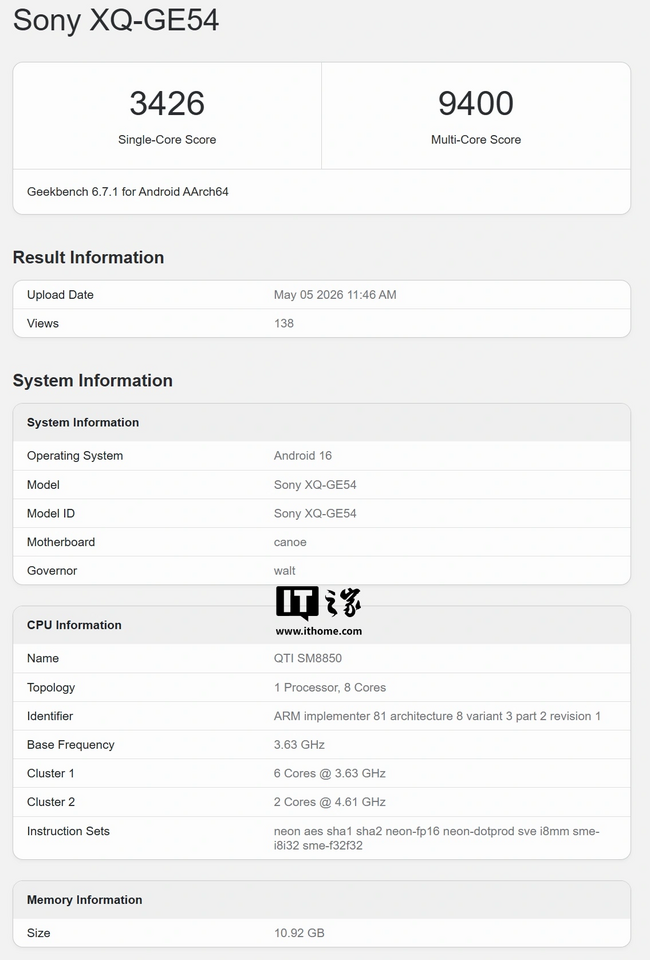Click the Instruction Sets value text
The image size is (650, 960).
436,838
